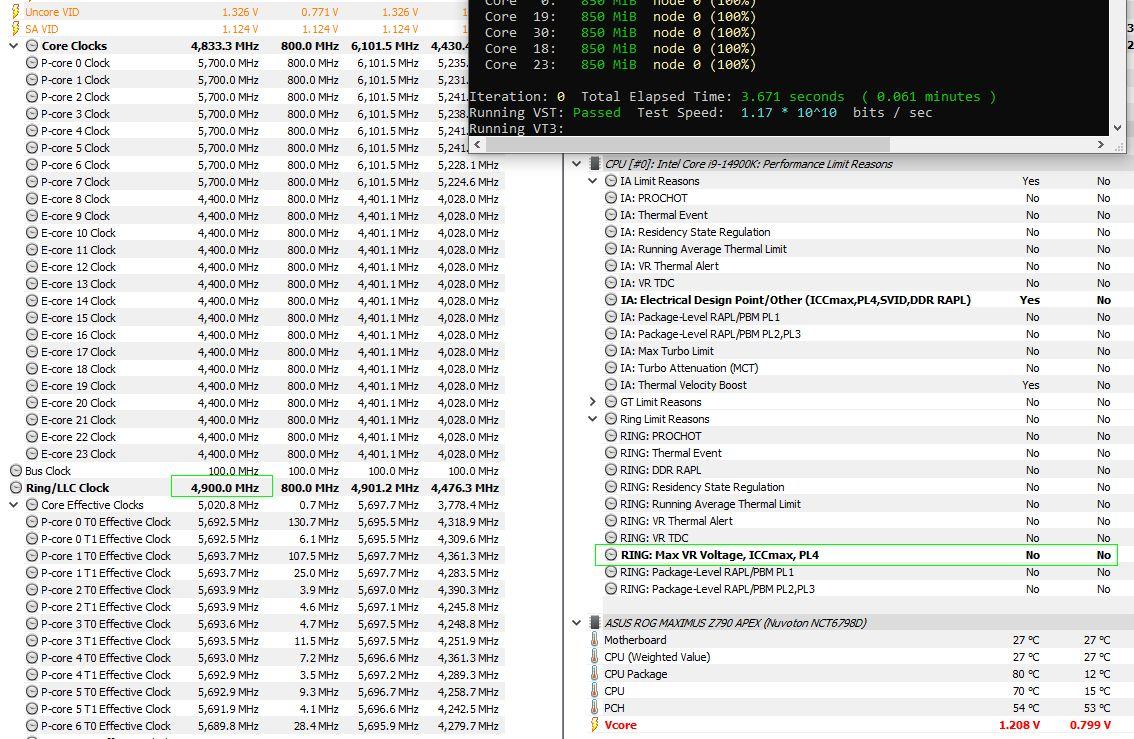
Task: Click the clock icon beside P-core 0 Clock
Action: tap(32, 63)
